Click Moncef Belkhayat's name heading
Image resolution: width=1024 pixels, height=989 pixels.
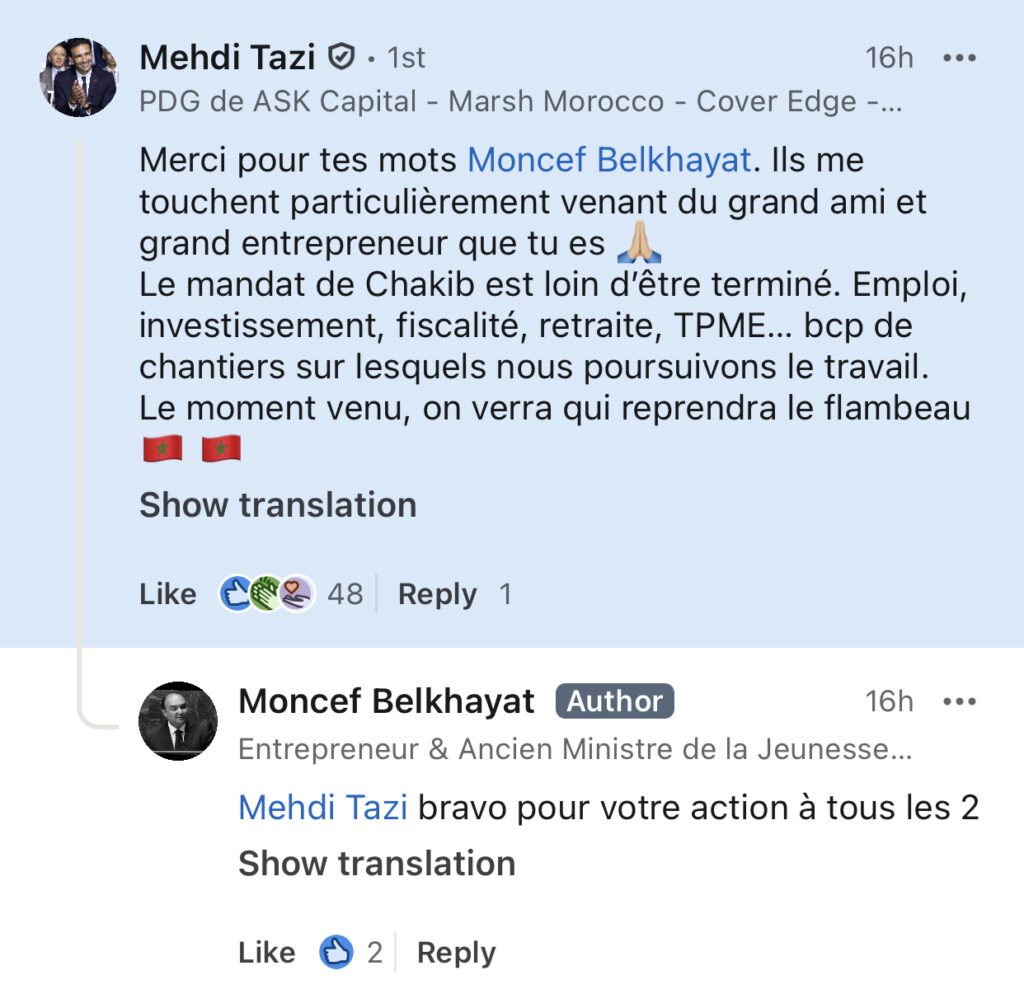point(386,701)
